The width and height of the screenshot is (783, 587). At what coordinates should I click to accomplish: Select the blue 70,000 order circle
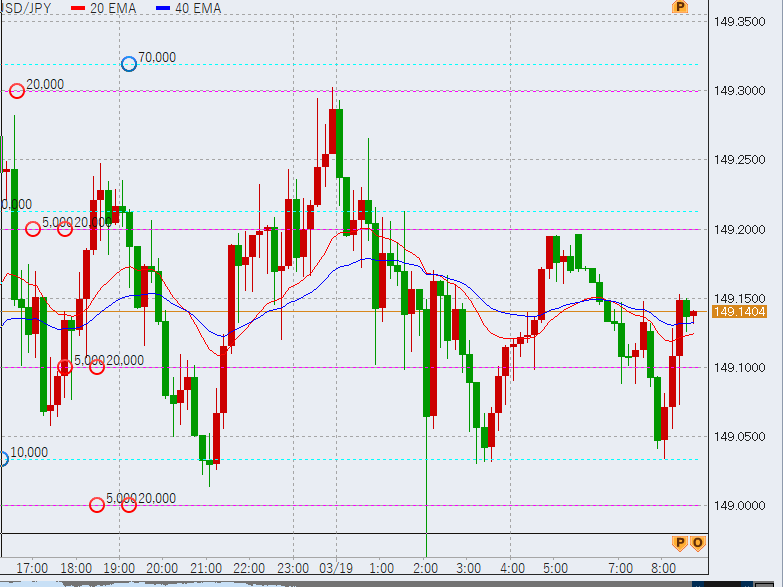click(x=129, y=64)
